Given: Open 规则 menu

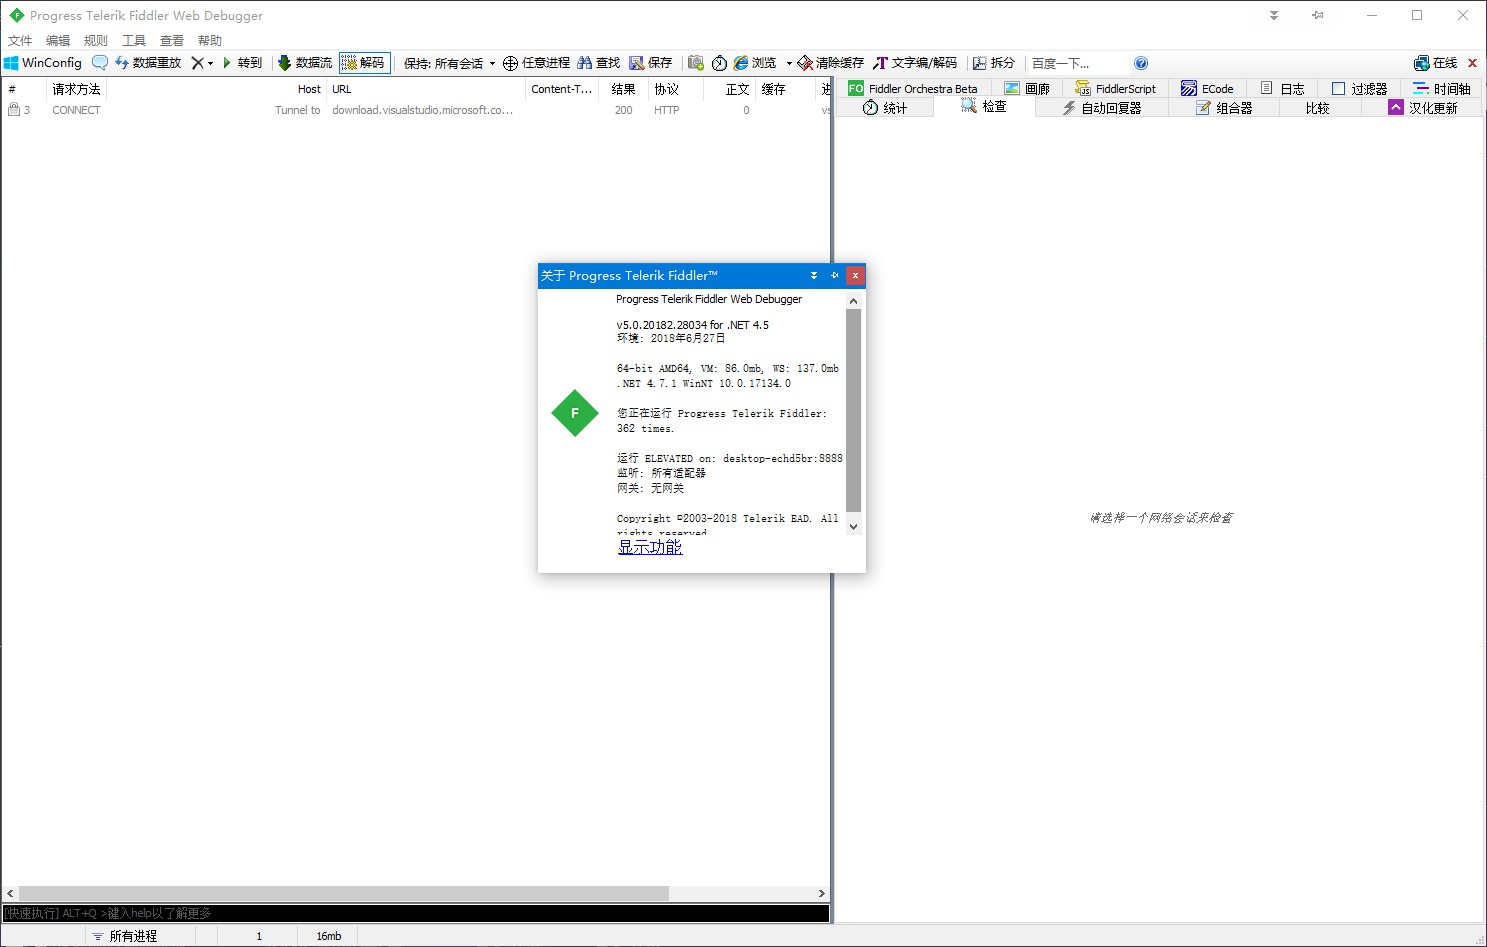Looking at the screenshot, I should click(x=96, y=41).
